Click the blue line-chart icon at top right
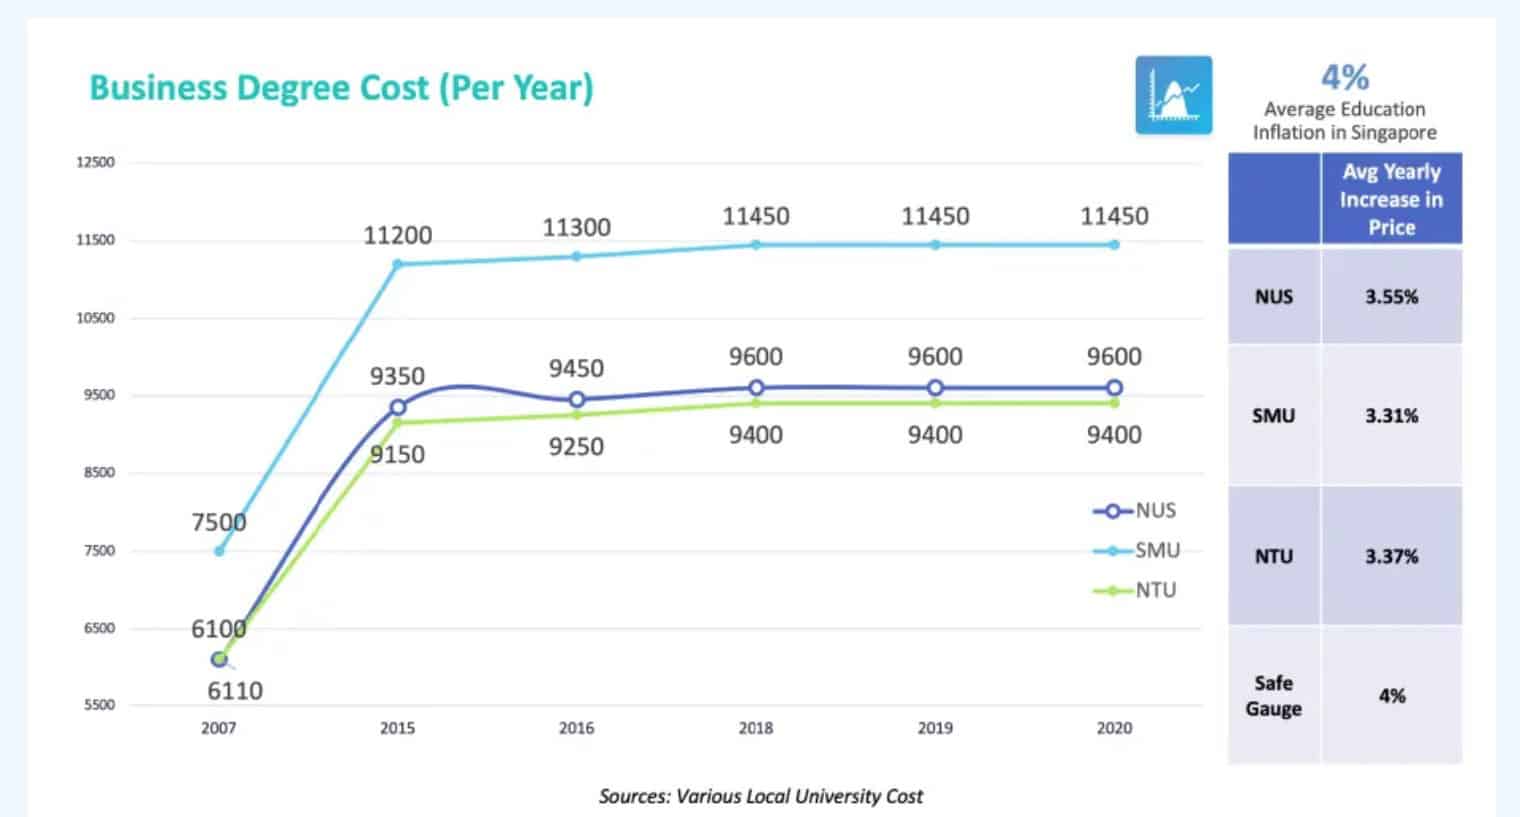Screen dimensions: 1520x817 tap(1173, 94)
